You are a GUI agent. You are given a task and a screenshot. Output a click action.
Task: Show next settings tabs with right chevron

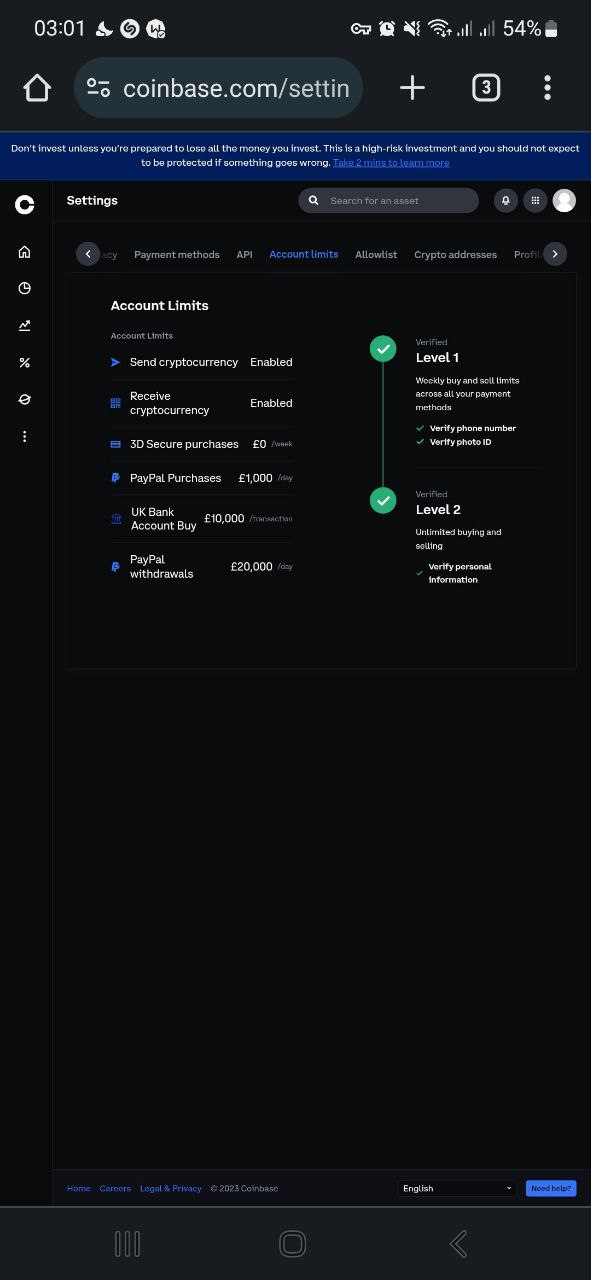click(x=555, y=254)
